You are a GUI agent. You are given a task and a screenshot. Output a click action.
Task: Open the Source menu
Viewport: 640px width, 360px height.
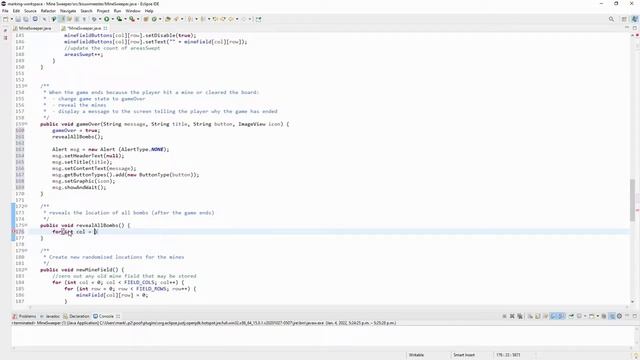point(30,11)
